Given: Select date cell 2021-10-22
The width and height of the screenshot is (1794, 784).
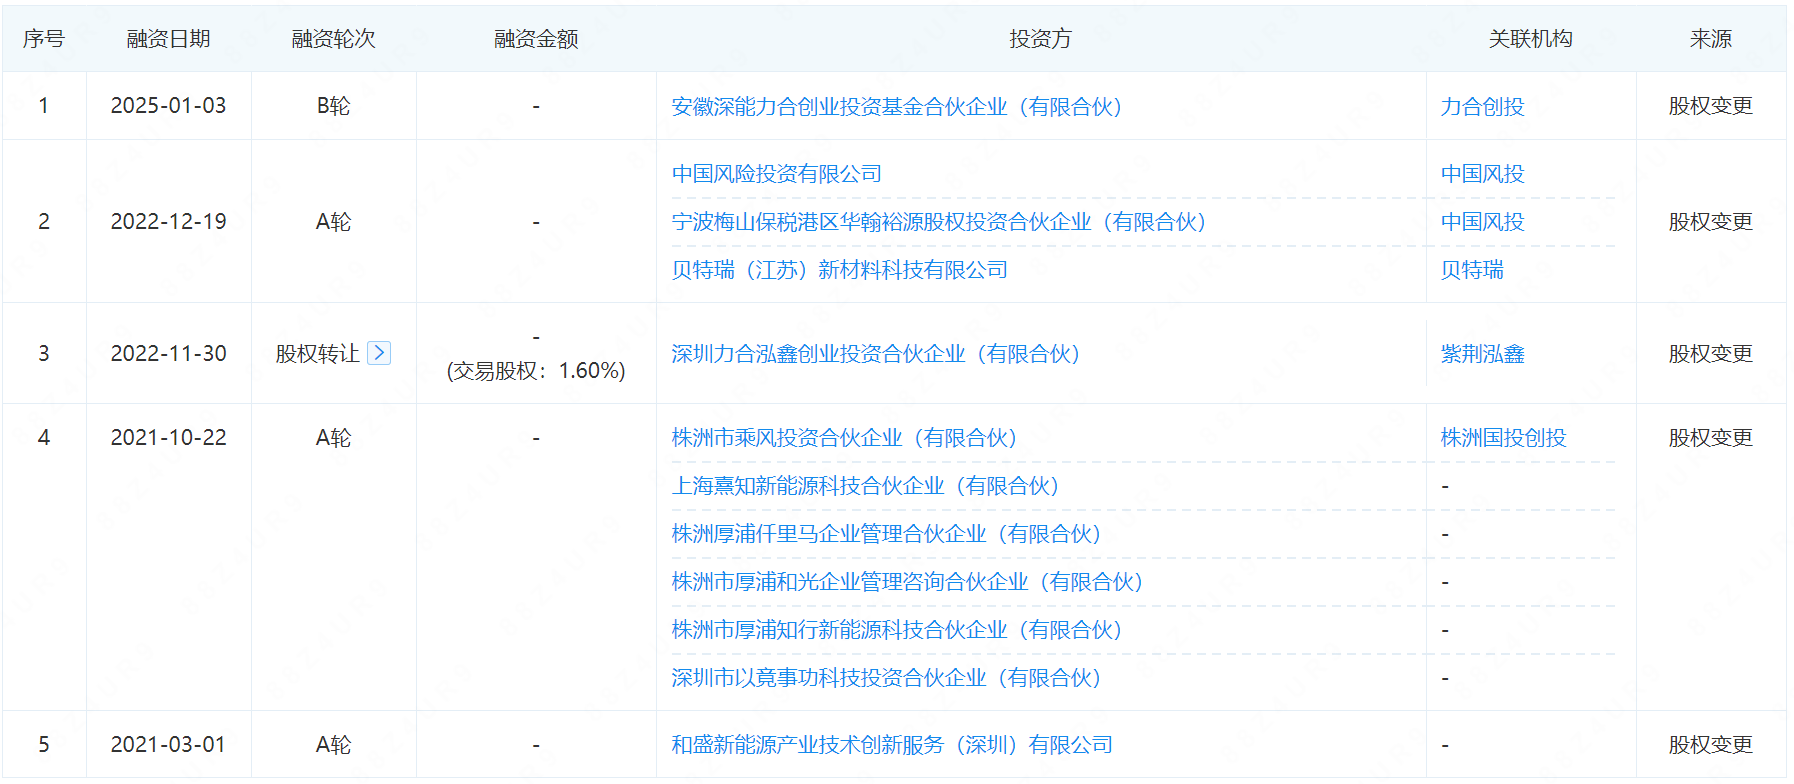Looking at the screenshot, I should pyautogui.click(x=168, y=438).
